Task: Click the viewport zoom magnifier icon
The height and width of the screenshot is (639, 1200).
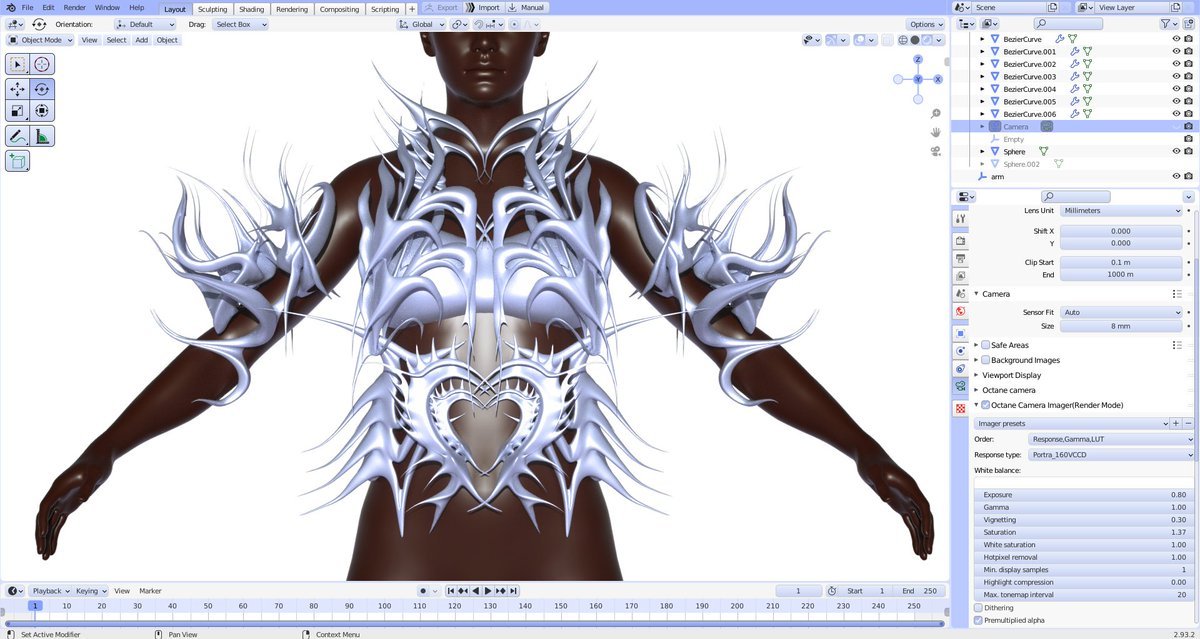Action: click(936, 114)
